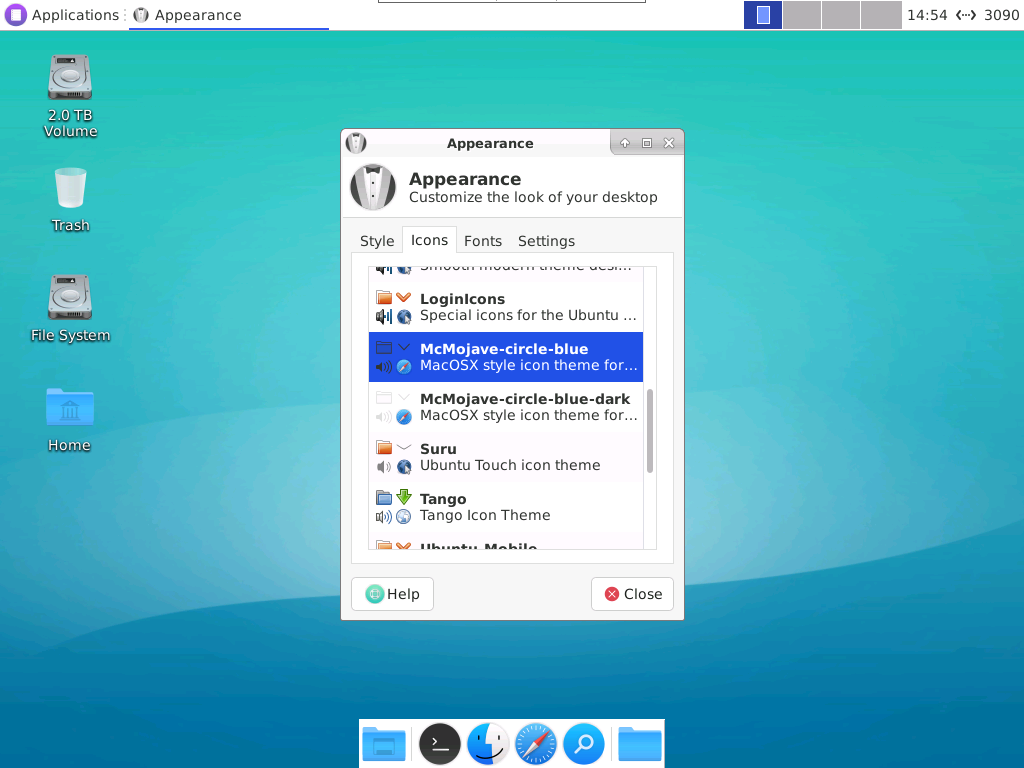Select the Tango icon theme
The image size is (1024, 768).
505,507
